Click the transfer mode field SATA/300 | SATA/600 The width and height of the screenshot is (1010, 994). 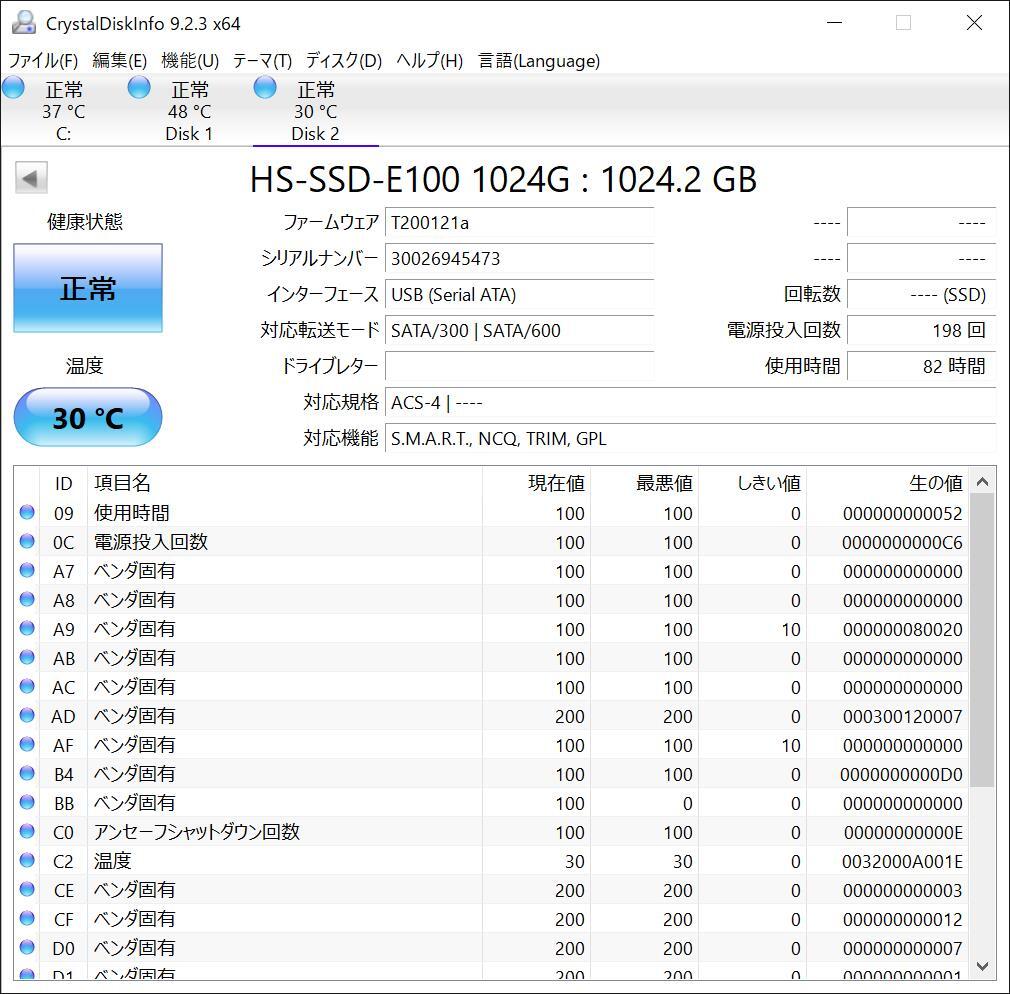tap(519, 330)
